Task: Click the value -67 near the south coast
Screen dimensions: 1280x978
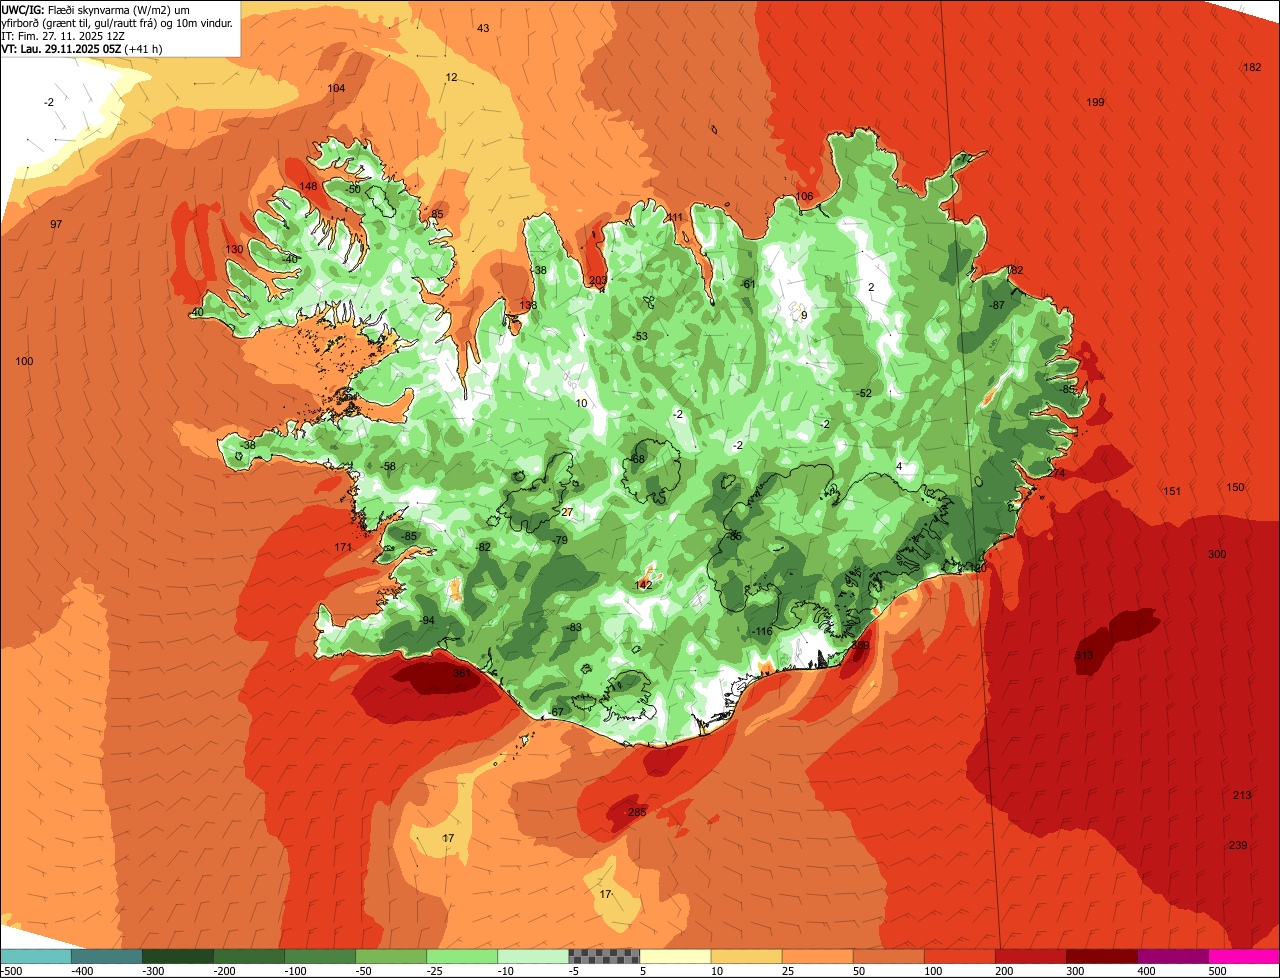Action: pos(557,711)
